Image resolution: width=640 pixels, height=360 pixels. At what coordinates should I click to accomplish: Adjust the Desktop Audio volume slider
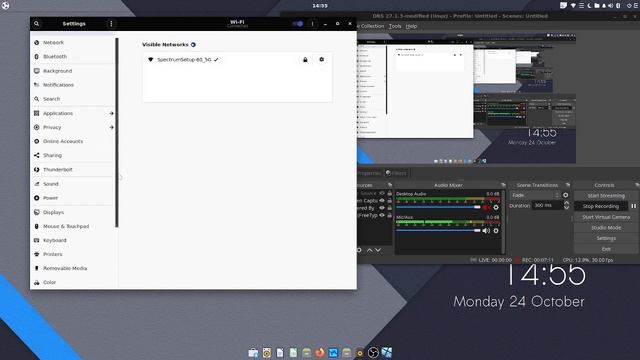(x=438, y=207)
